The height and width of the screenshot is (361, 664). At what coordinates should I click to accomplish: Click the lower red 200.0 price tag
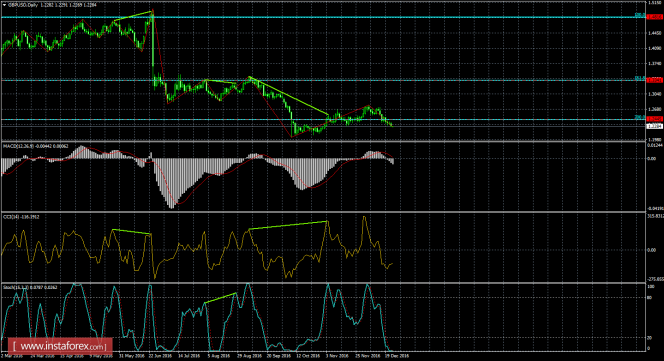pyautogui.click(x=655, y=119)
